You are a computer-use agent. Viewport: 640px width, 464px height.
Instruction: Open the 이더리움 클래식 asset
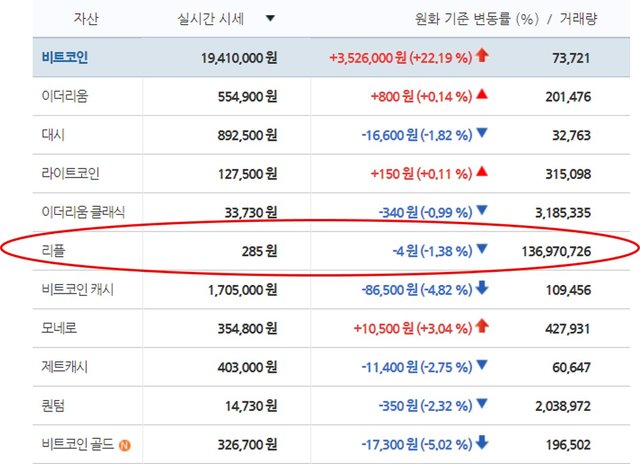click(x=83, y=212)
